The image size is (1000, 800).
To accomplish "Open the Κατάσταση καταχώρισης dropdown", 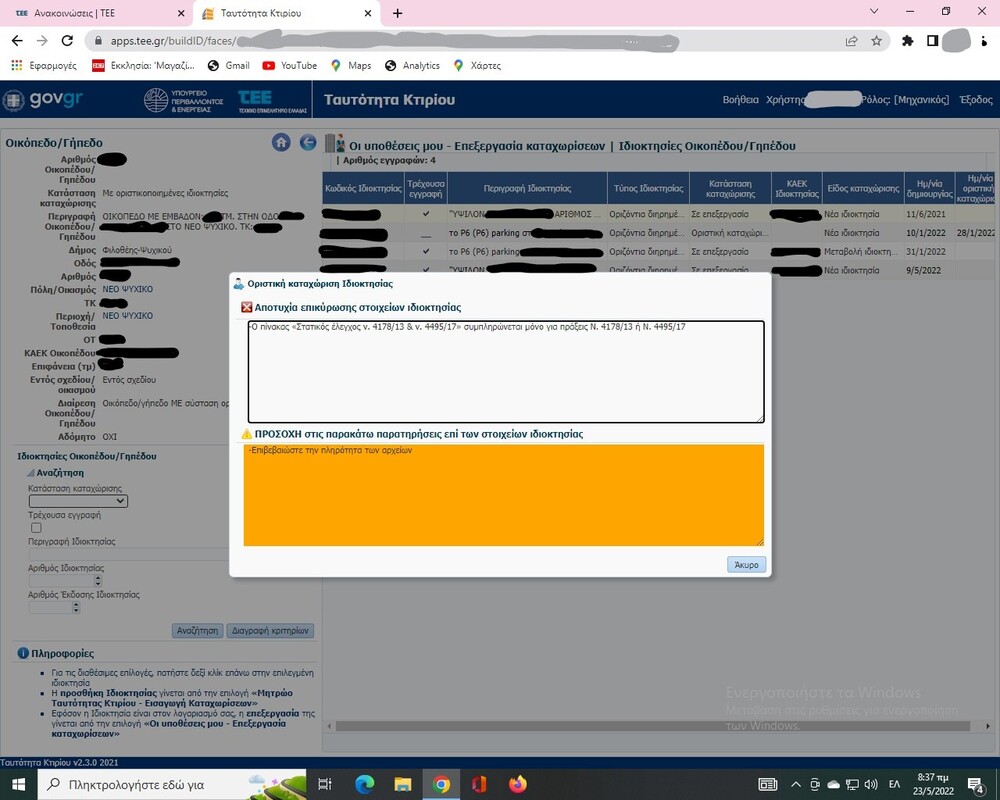I will point(78,501).
